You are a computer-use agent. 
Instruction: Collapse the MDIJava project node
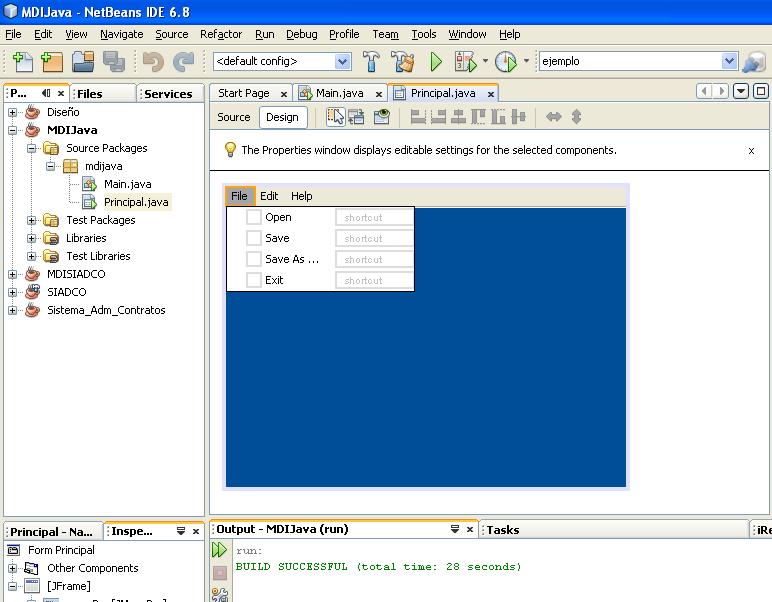[x=13, y=130]
